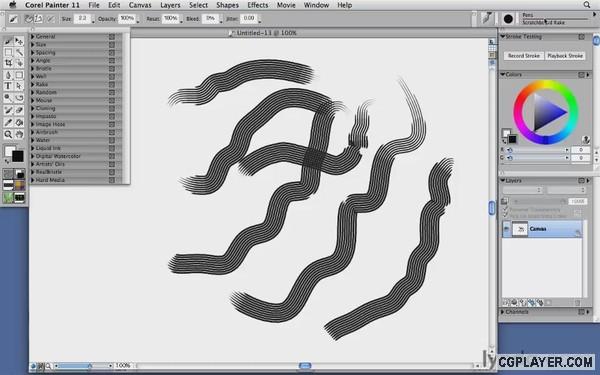Open the Colors panel options arrow
600x375 pixels.
[x=588, y=75]
